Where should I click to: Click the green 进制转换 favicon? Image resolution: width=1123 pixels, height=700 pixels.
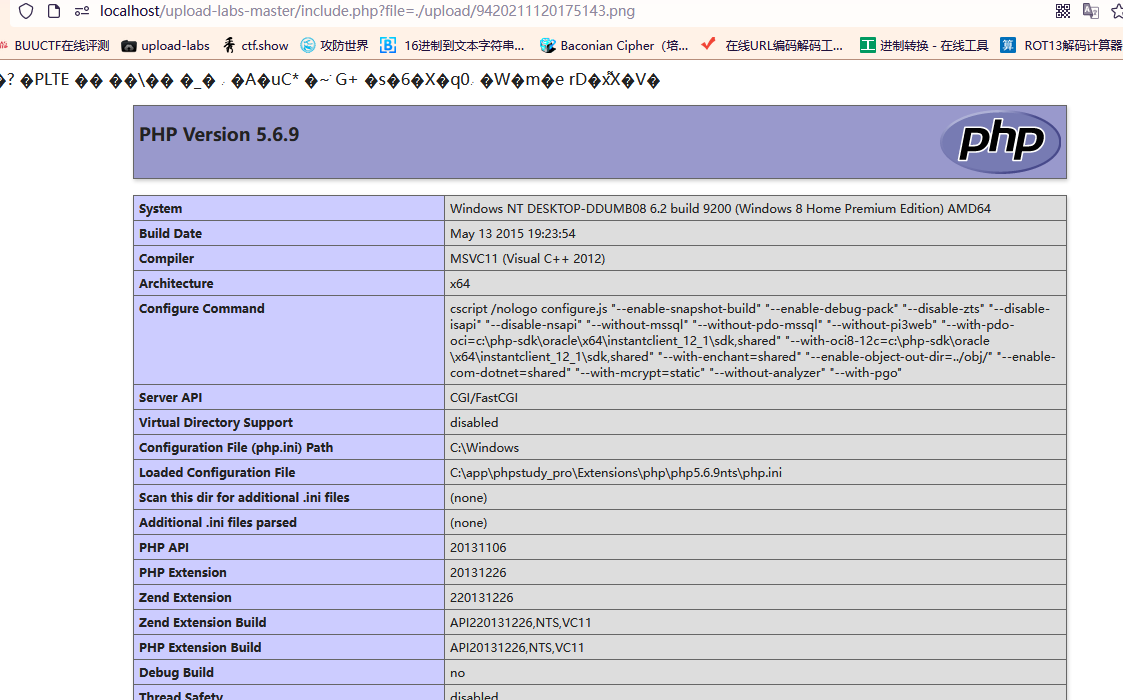click(867, 45)
